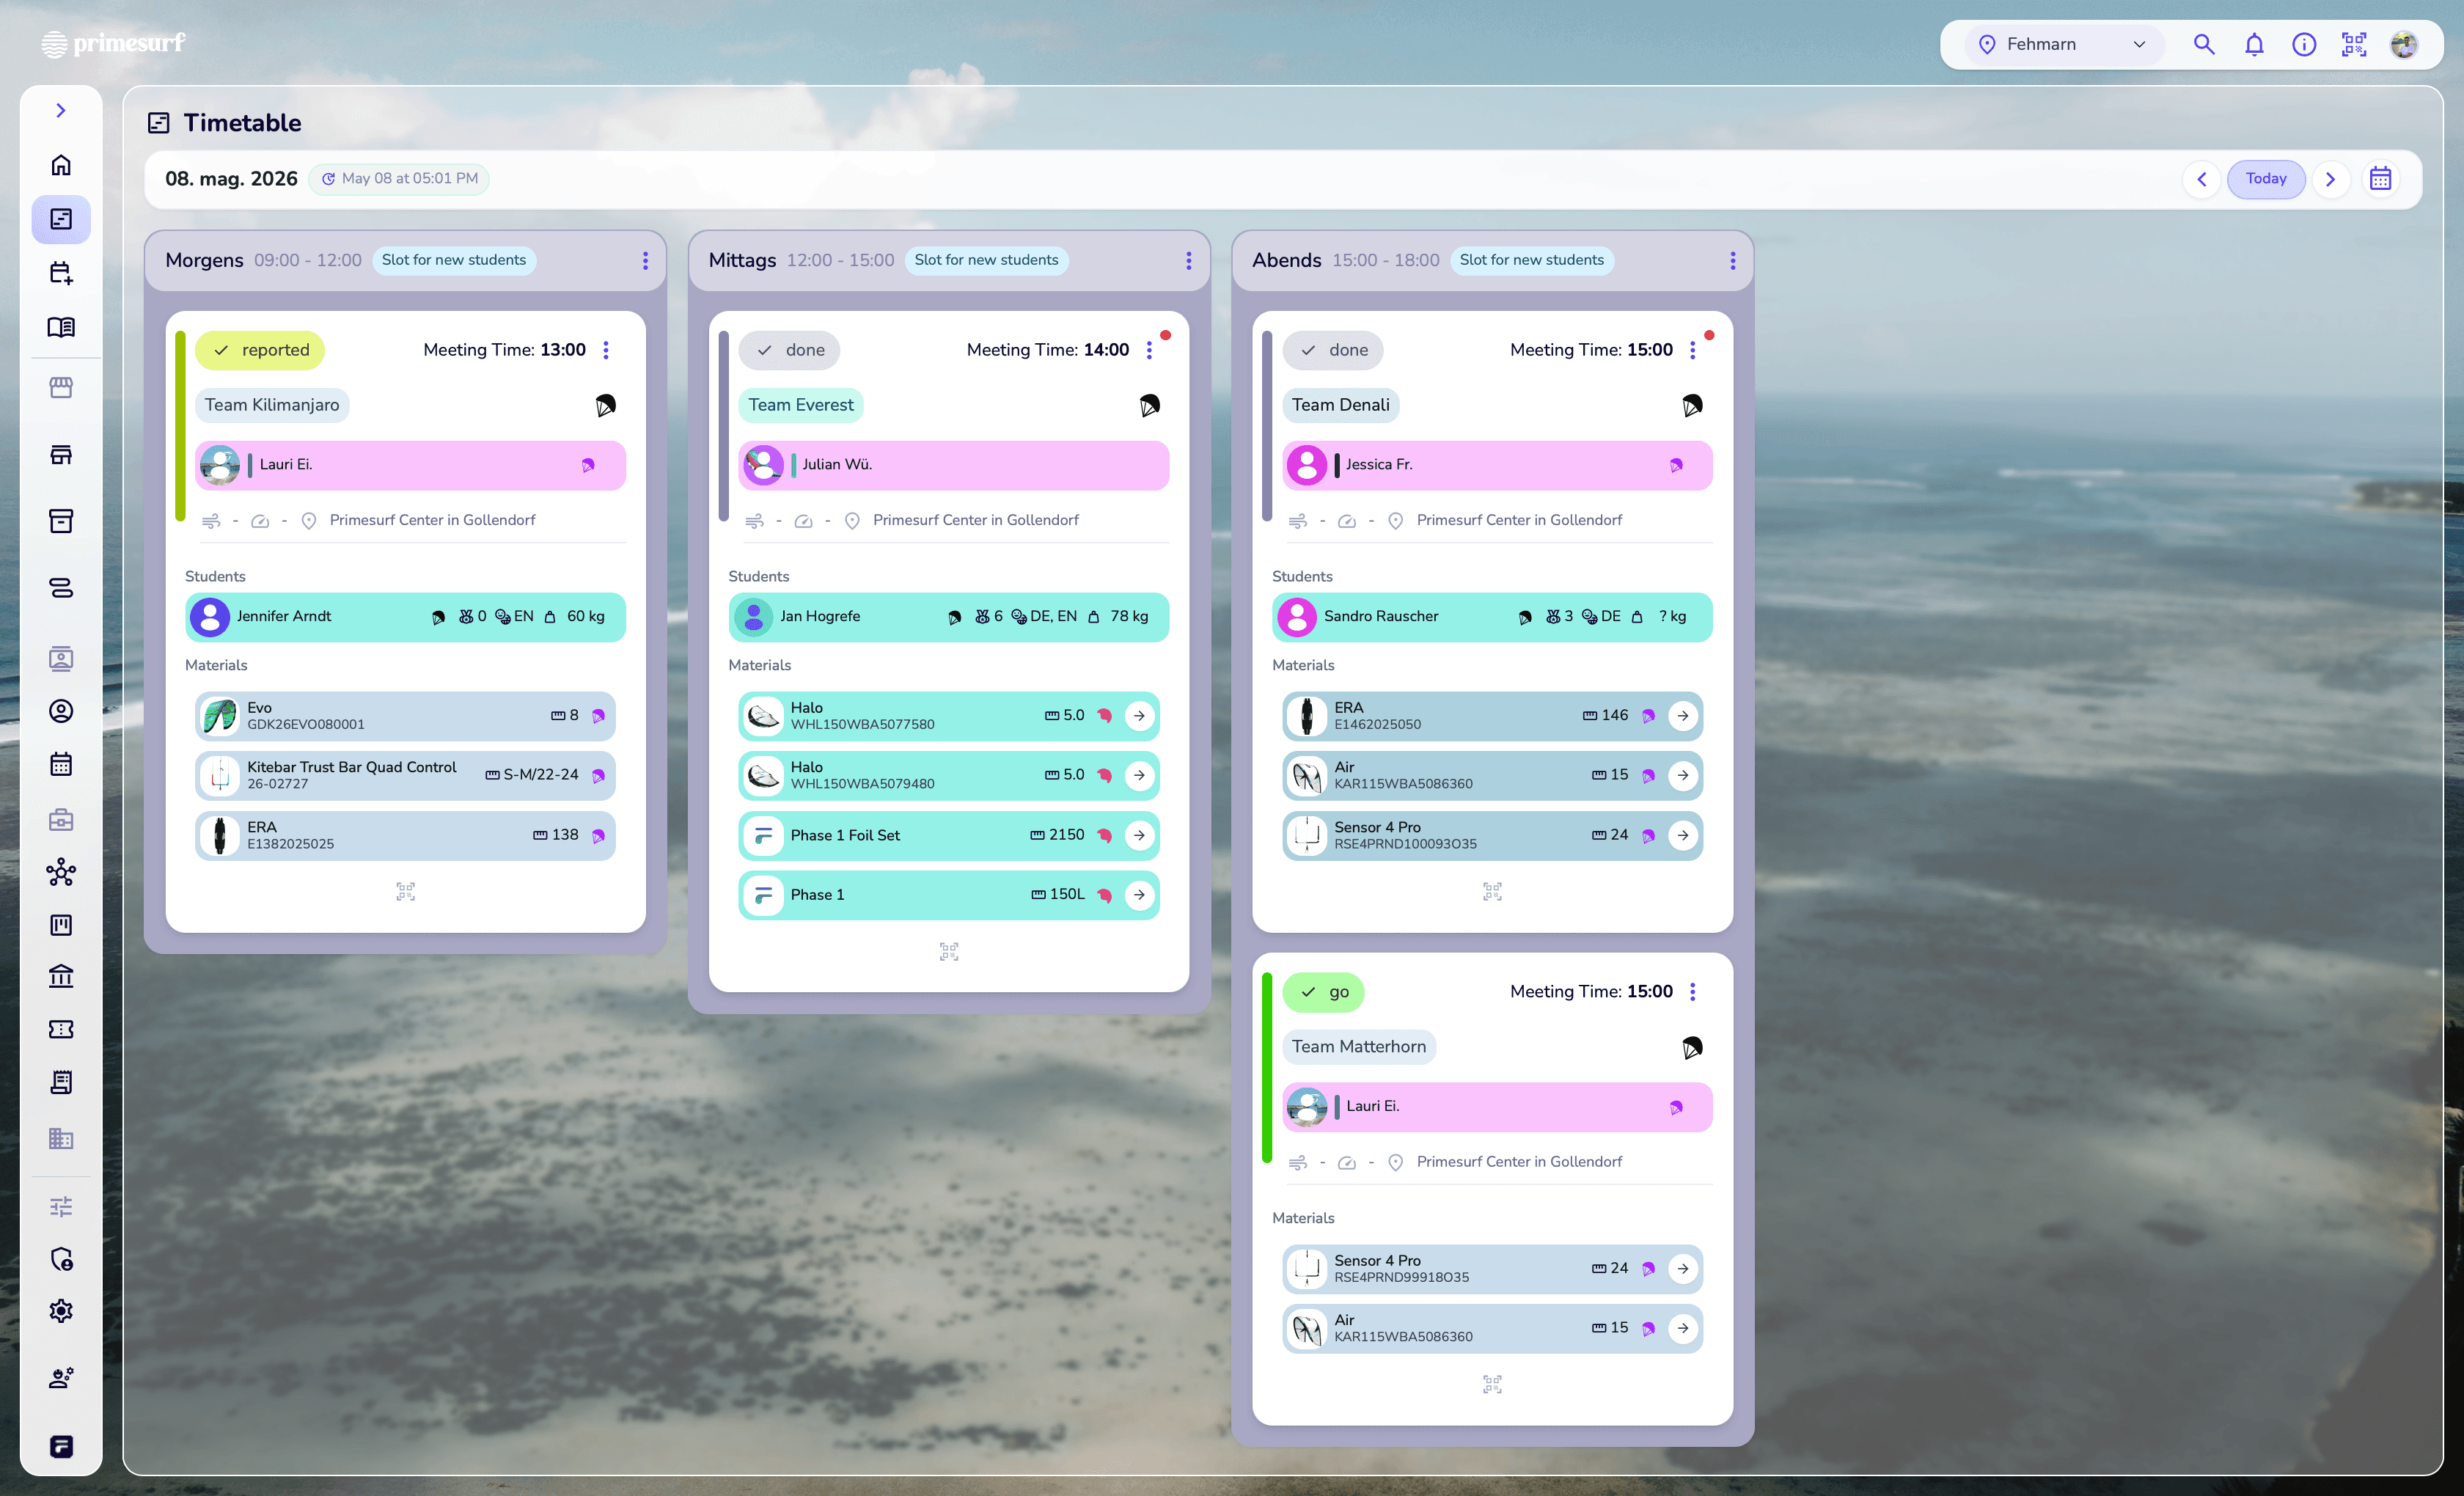Image resolution: width=2464 pixels, height=1496 pixels.
Task: Open arrow for Phase 1 Foil Set
Action: click(x=1139, y=836)
